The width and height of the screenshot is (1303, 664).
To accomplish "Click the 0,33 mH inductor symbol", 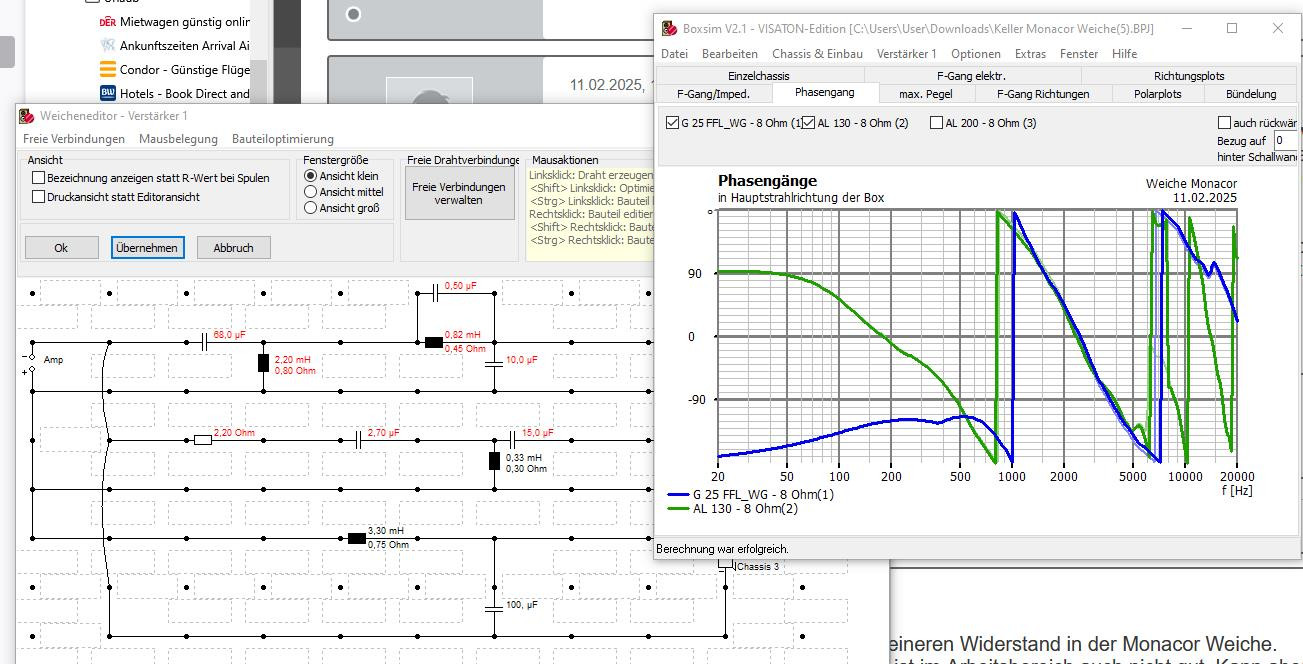I will pyautogui.click(x=494, y=460).
